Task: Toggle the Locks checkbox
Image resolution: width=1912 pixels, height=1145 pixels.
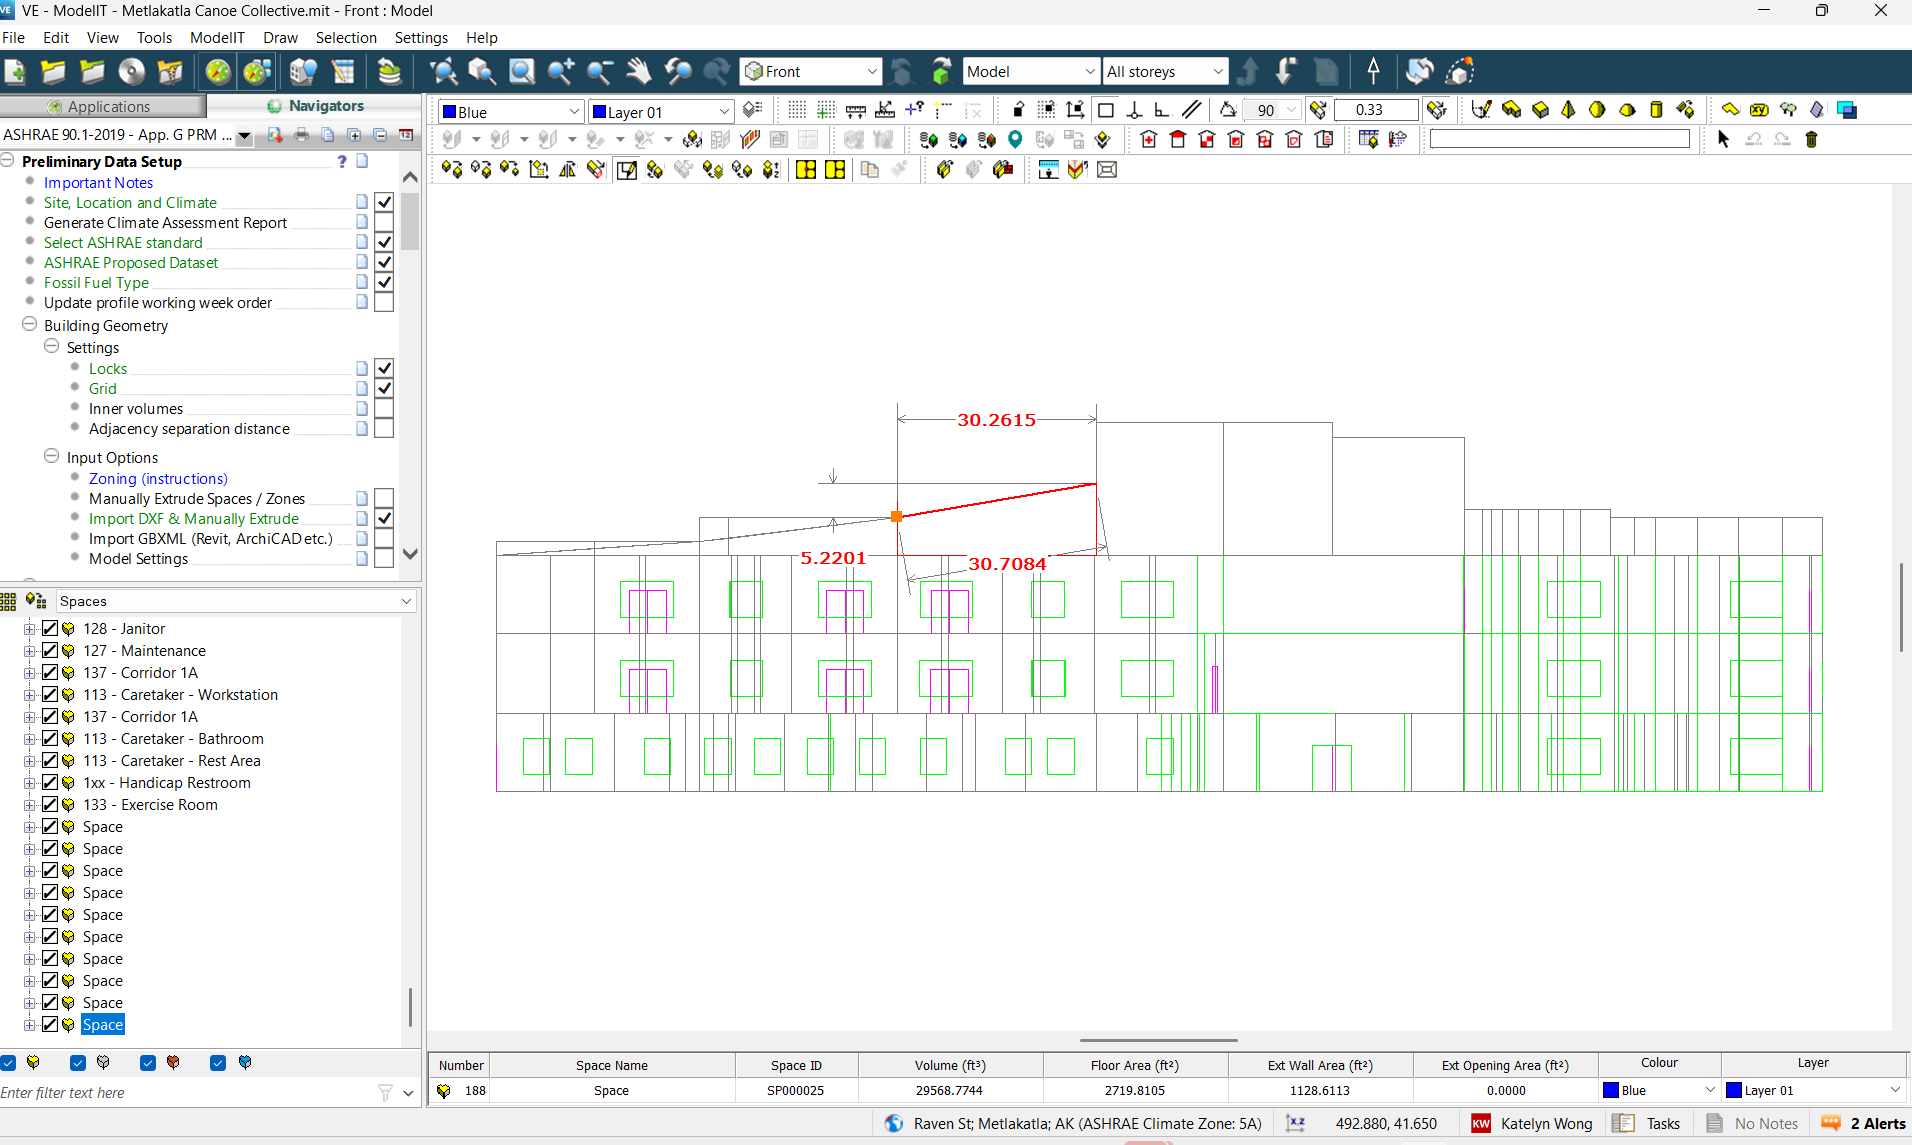Action: click(384, 368)
